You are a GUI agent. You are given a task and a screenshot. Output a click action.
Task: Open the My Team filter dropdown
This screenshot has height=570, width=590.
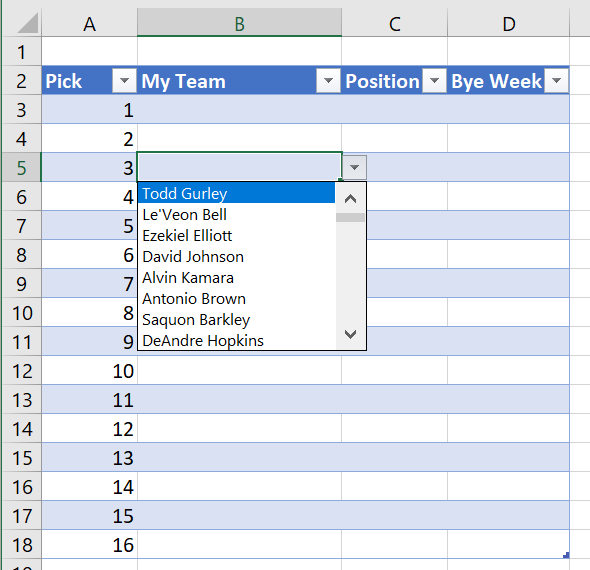328,81
